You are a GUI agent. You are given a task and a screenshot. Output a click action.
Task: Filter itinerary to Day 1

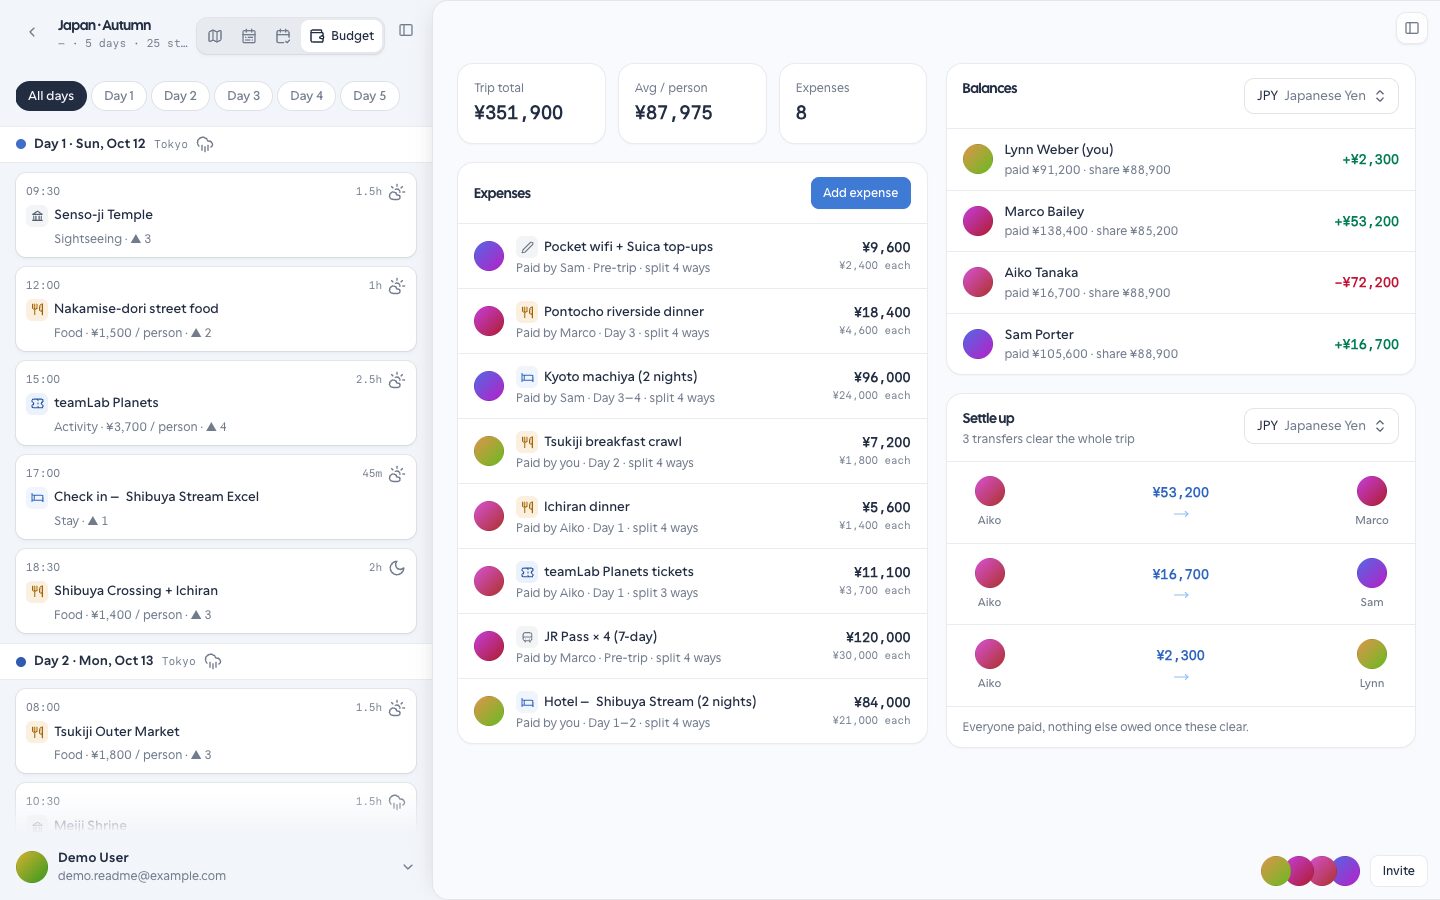pyautogui.click(x=119, y=96)
